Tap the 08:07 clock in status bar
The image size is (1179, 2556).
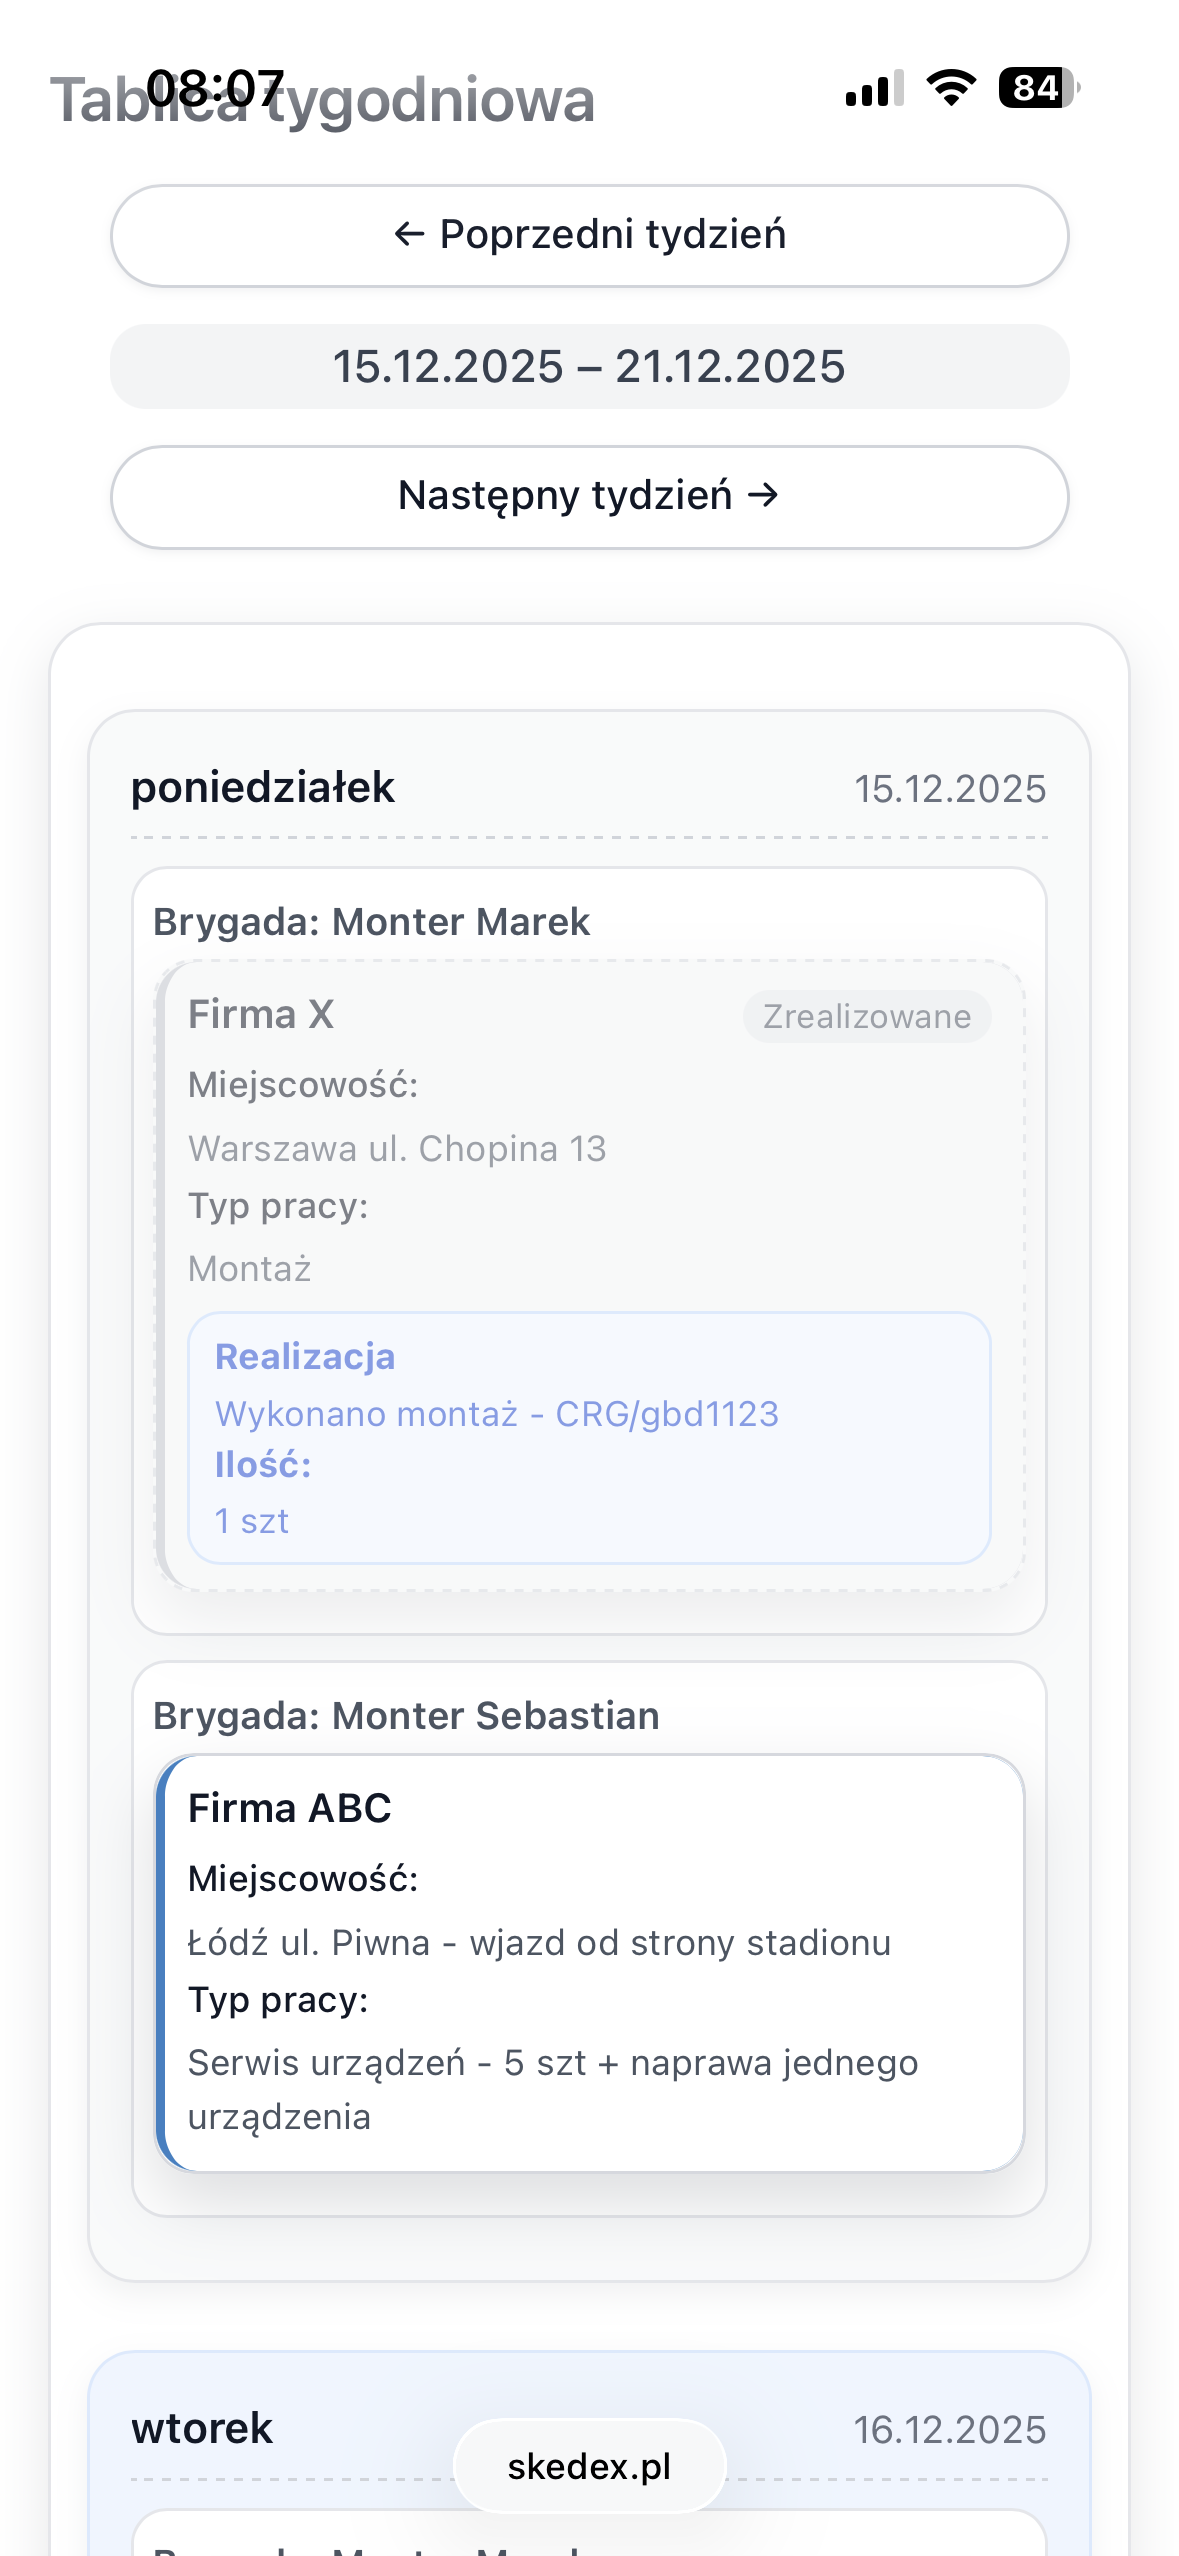[216, 88]
